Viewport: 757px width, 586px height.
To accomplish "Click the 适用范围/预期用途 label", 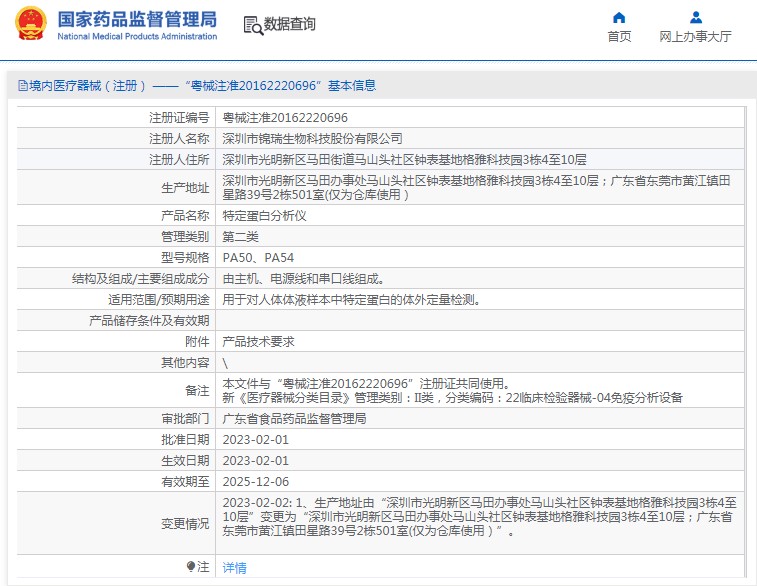I will (158, 300).
